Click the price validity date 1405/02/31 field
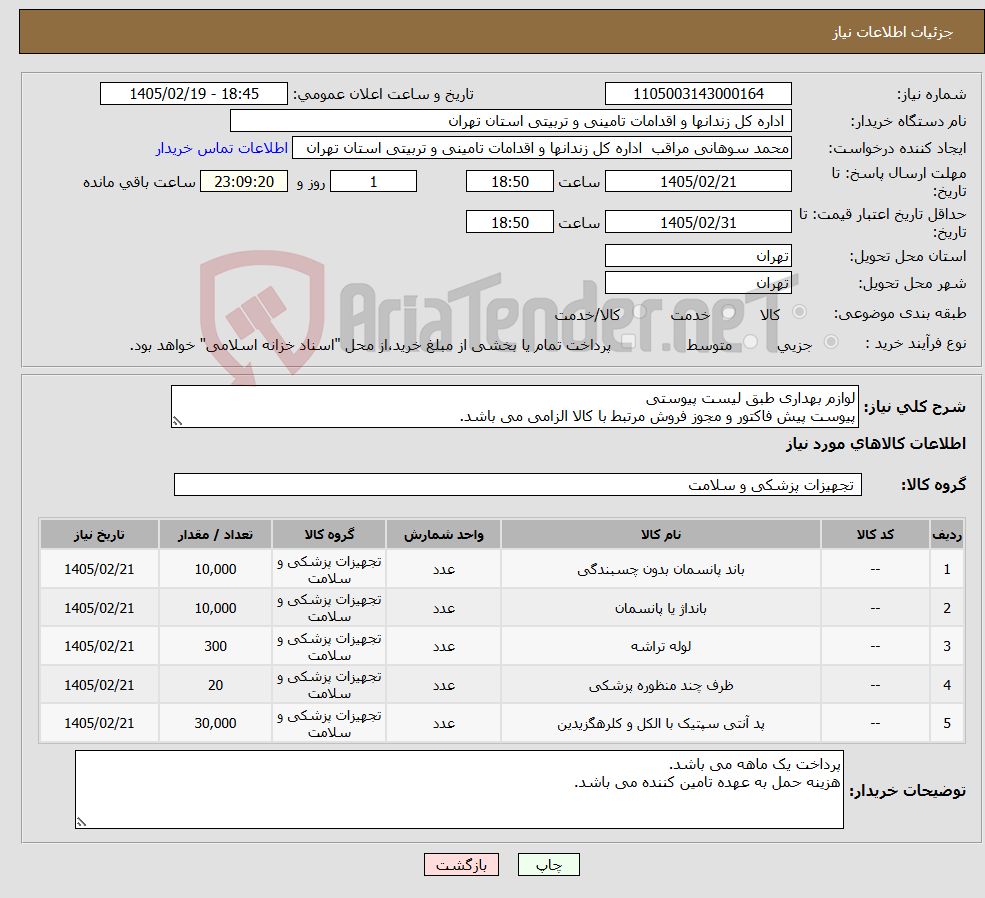 click(698, 222)
